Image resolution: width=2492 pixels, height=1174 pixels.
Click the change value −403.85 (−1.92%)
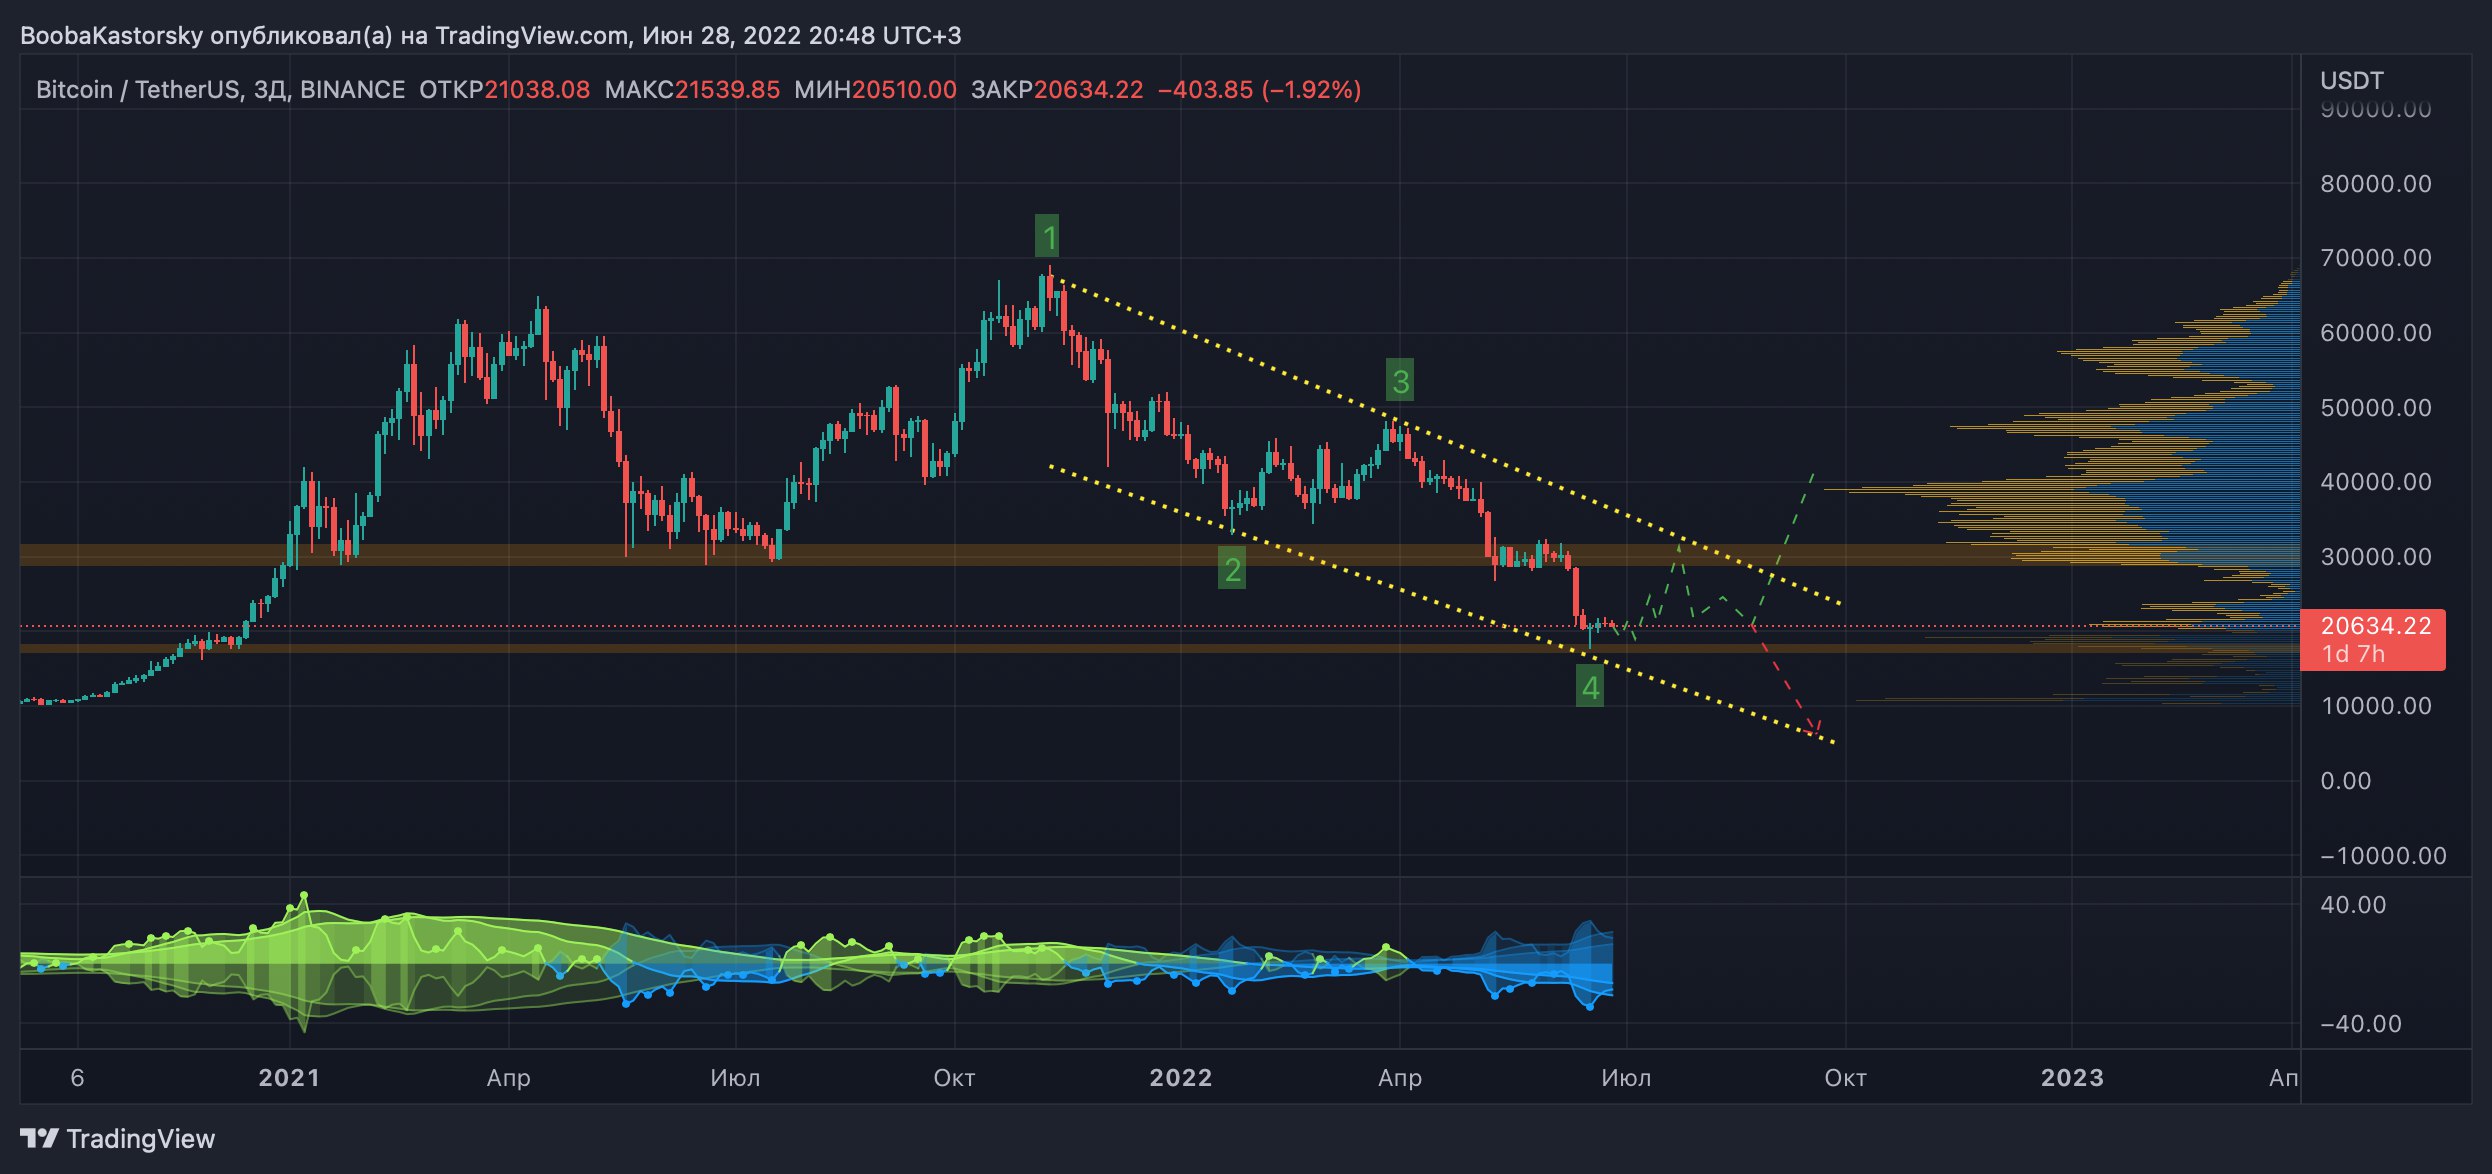(x=1259, y=90)
